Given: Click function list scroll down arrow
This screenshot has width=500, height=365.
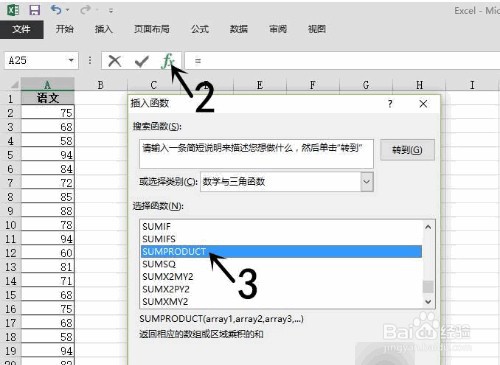Looking at the screenshot, I should (x=428, y=302).
